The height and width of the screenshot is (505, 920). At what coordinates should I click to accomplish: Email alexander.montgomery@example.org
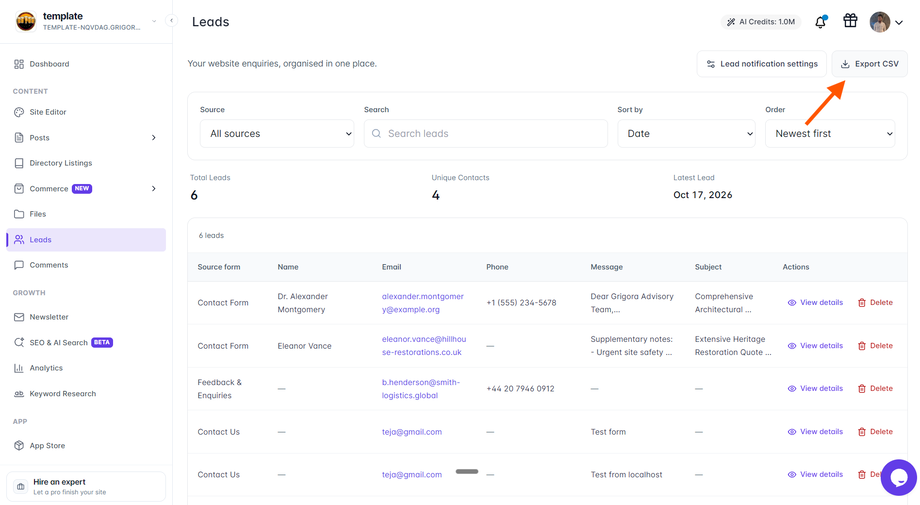(422, 303)
